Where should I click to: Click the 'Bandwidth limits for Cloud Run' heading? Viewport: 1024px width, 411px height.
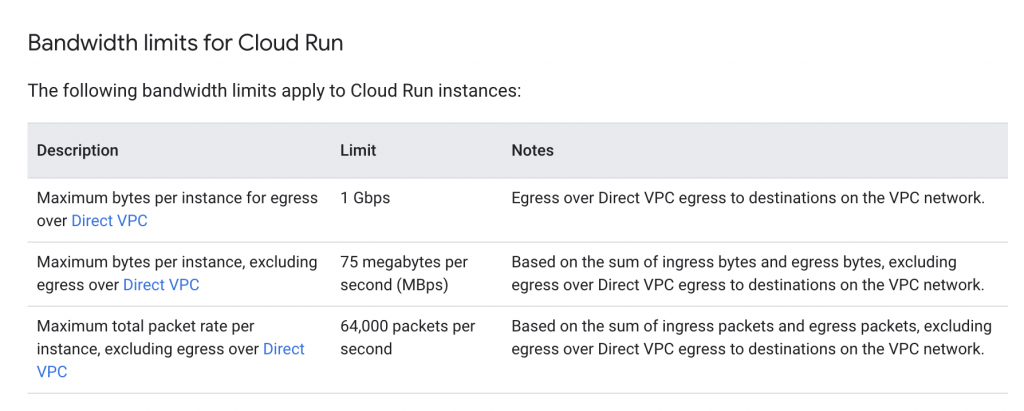coord(186,43)
